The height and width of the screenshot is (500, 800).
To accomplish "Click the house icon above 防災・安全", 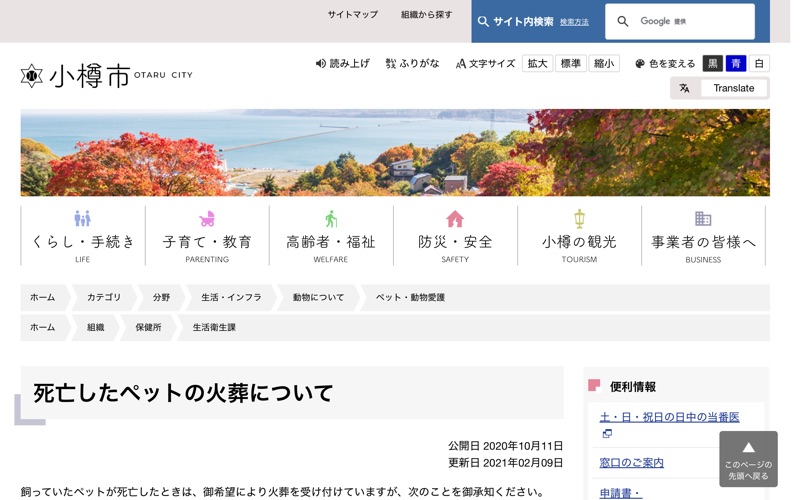I will [455, 219].
